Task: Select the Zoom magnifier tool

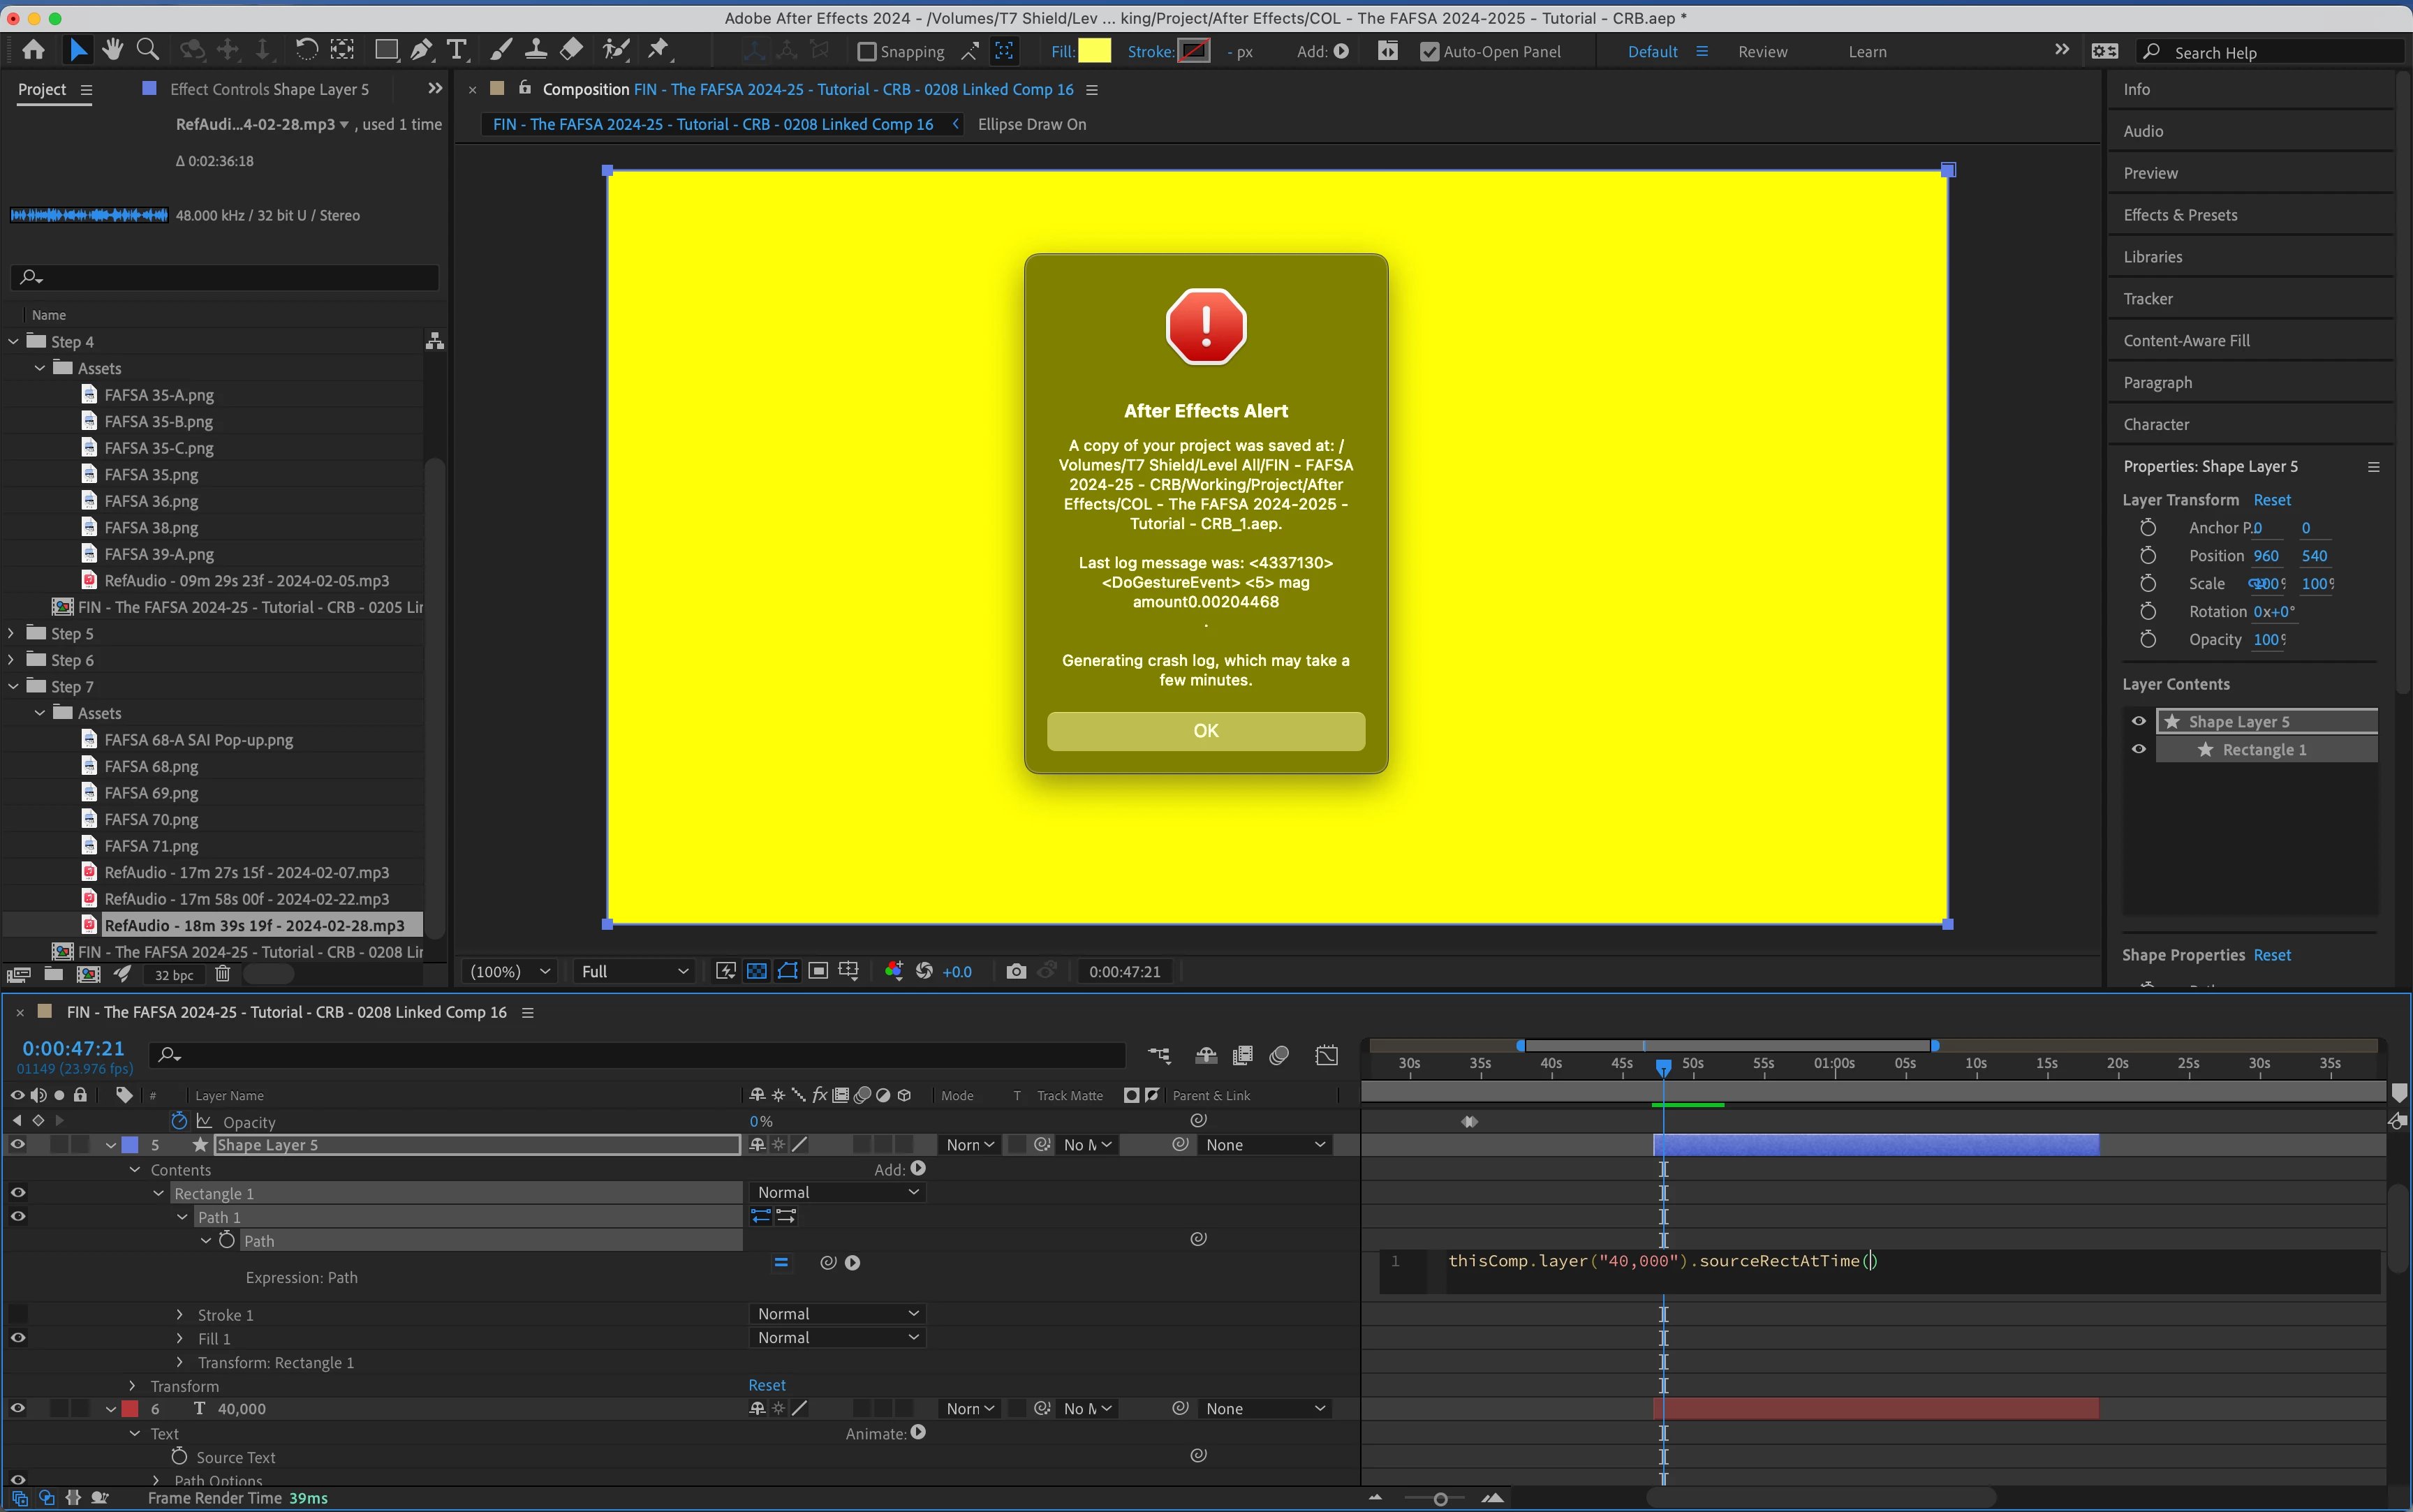Action: tap(148, 49)
